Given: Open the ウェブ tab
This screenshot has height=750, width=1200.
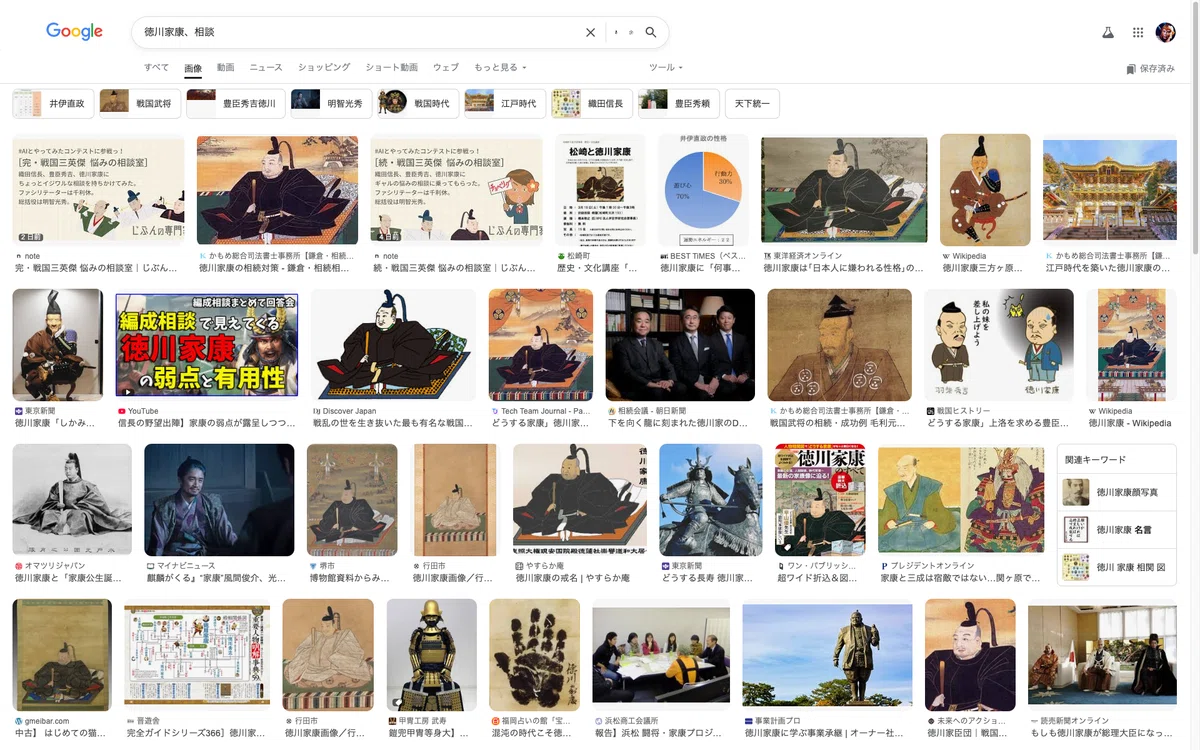Looking at the screenshot, I should (446, 67).
